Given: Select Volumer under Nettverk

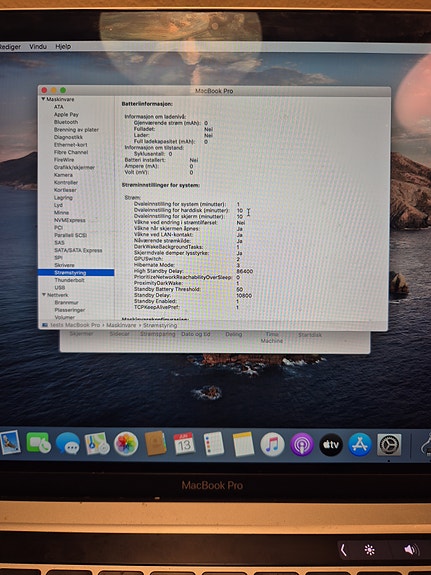Looking at the screenshot, I should [x=65, y=317].
